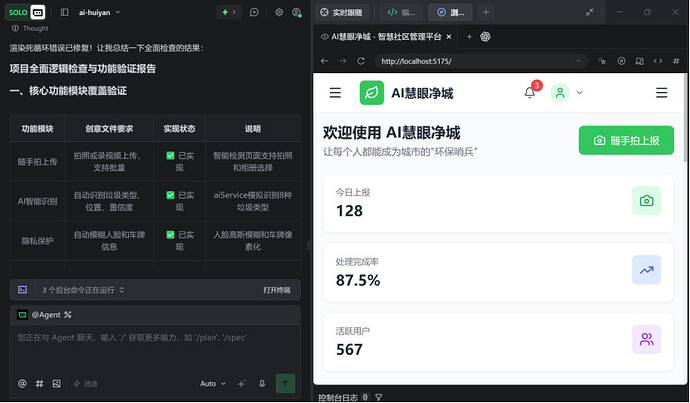Click the 隐私保护 table cell
The width and height of the screenshot is (690, 403).
click(37, 241)
